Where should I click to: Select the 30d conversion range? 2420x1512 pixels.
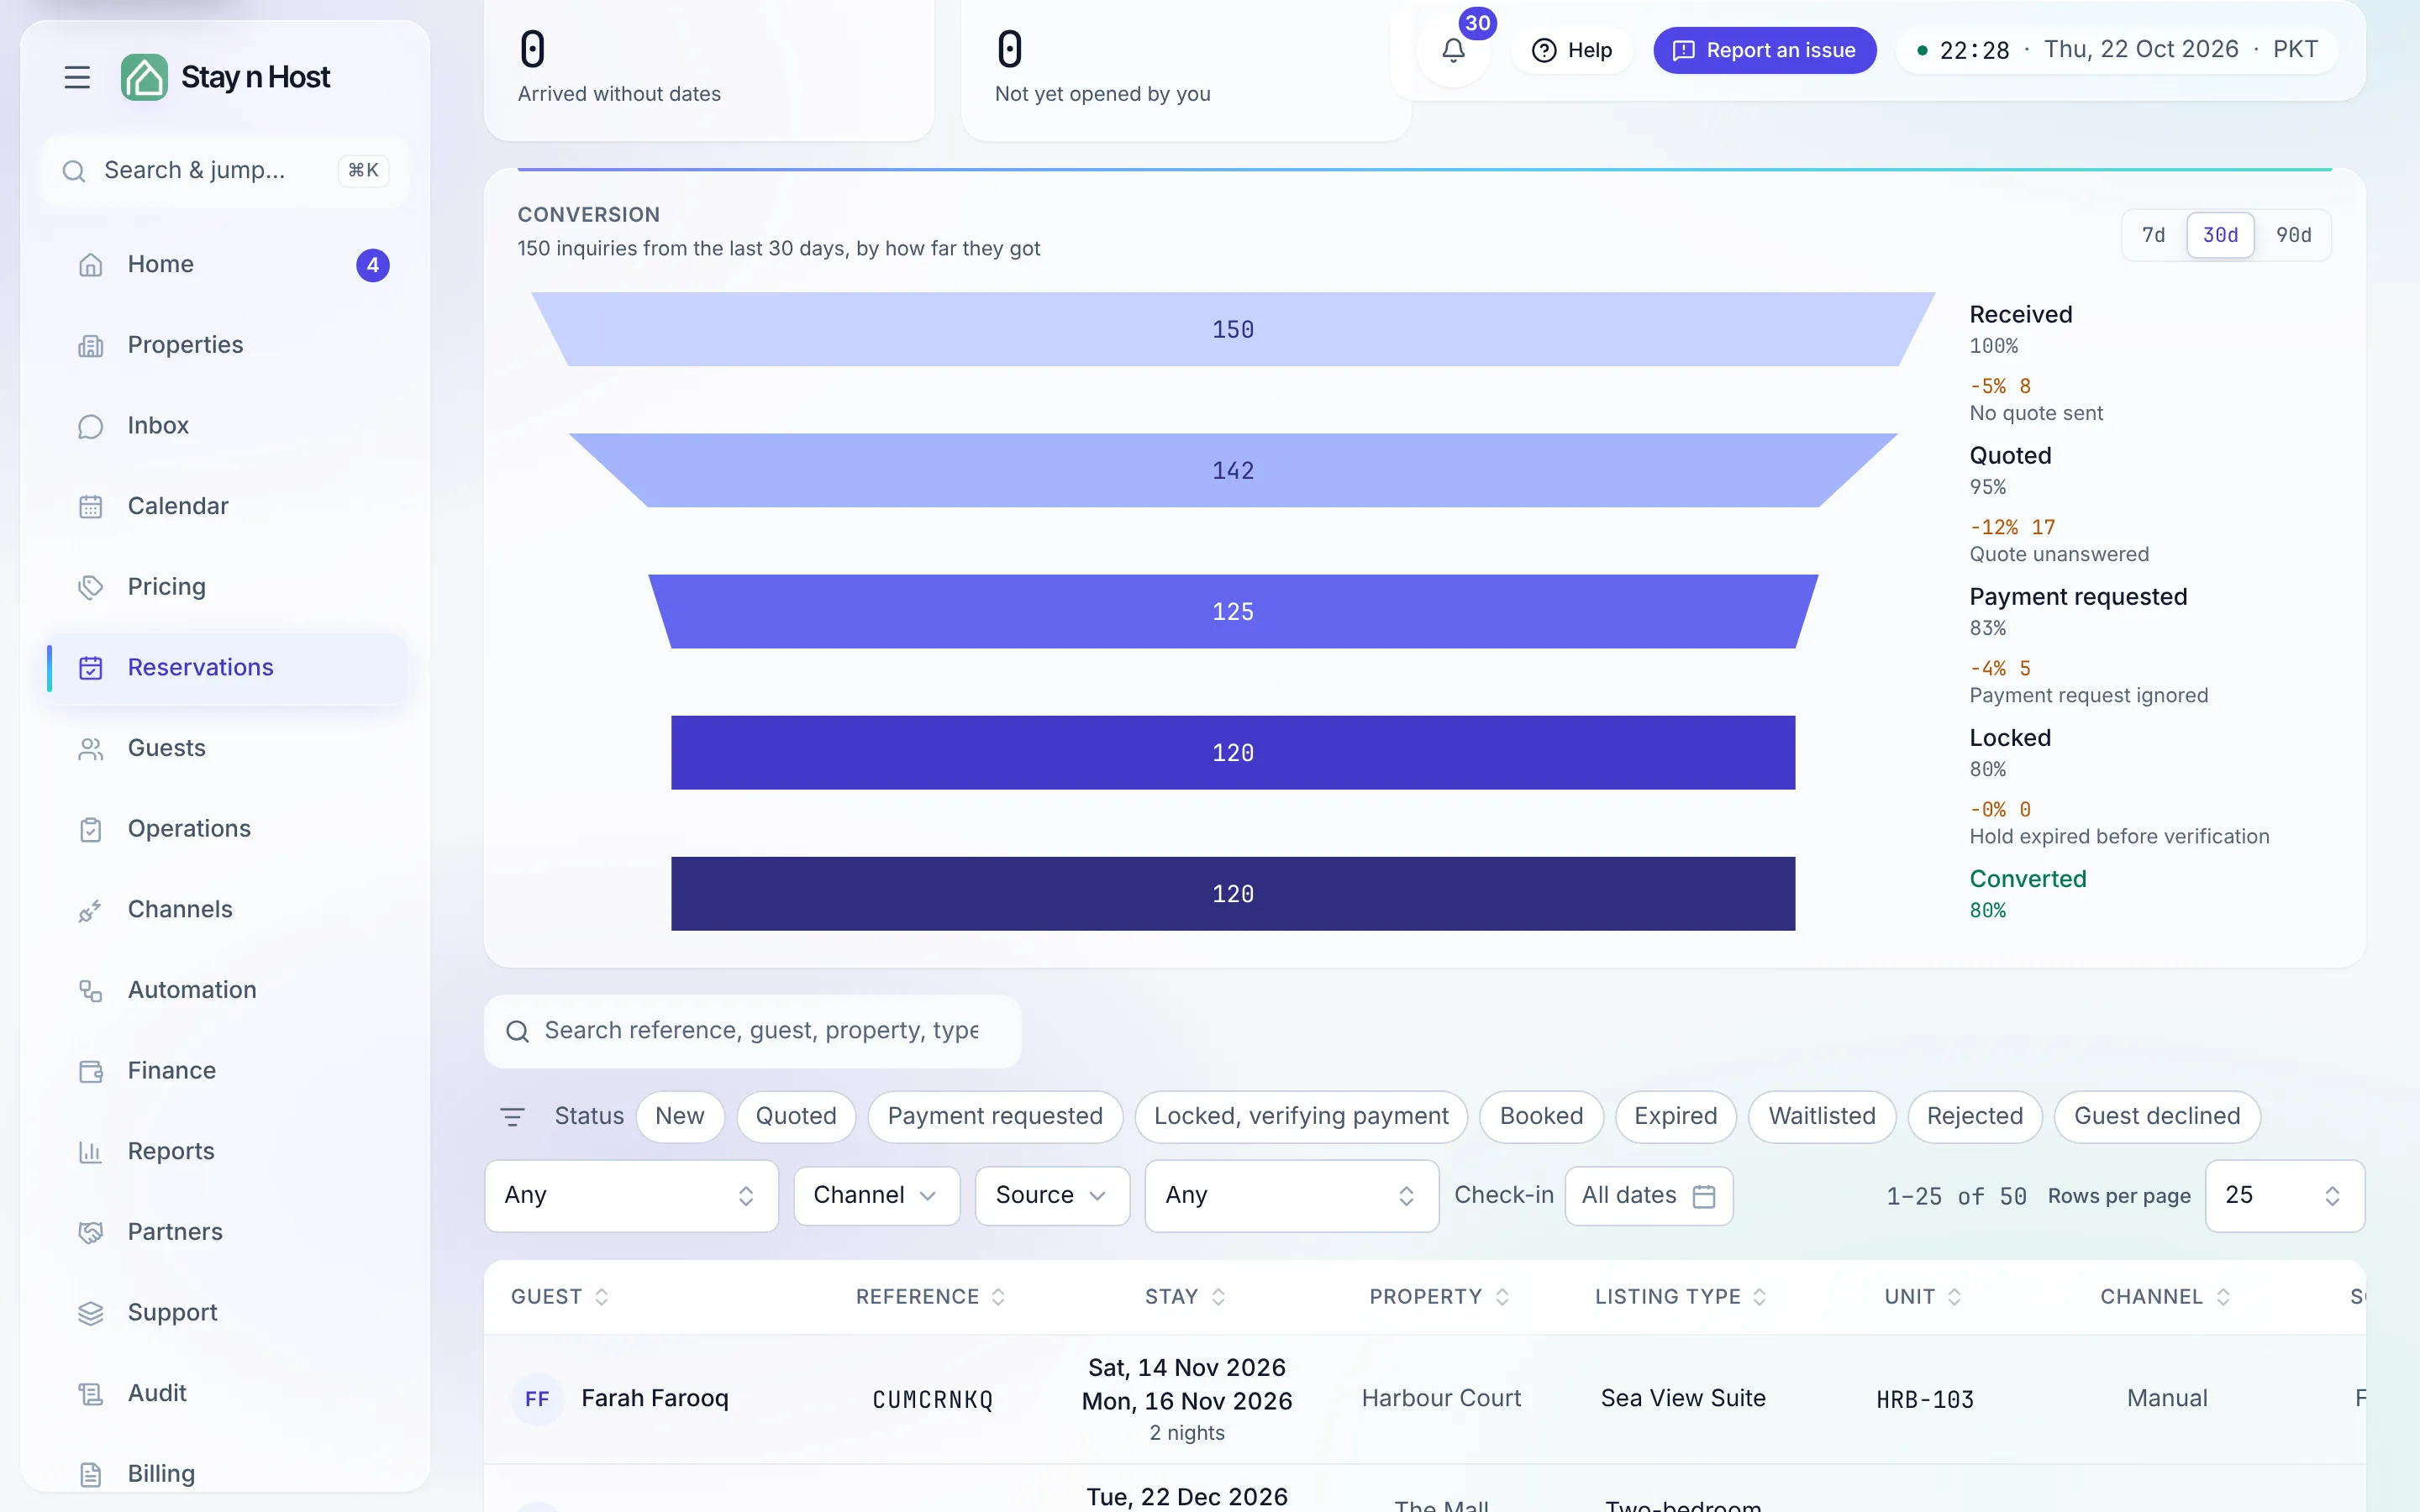click(x=2220, y=235)
